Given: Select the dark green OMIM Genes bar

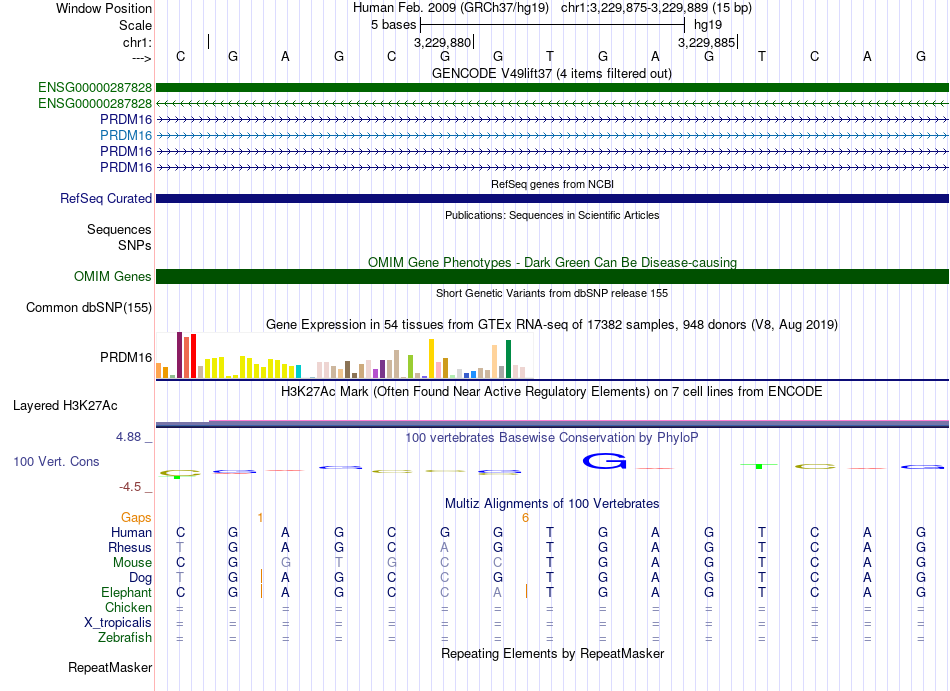Looking at the screenshot, I should pos(552,277).
